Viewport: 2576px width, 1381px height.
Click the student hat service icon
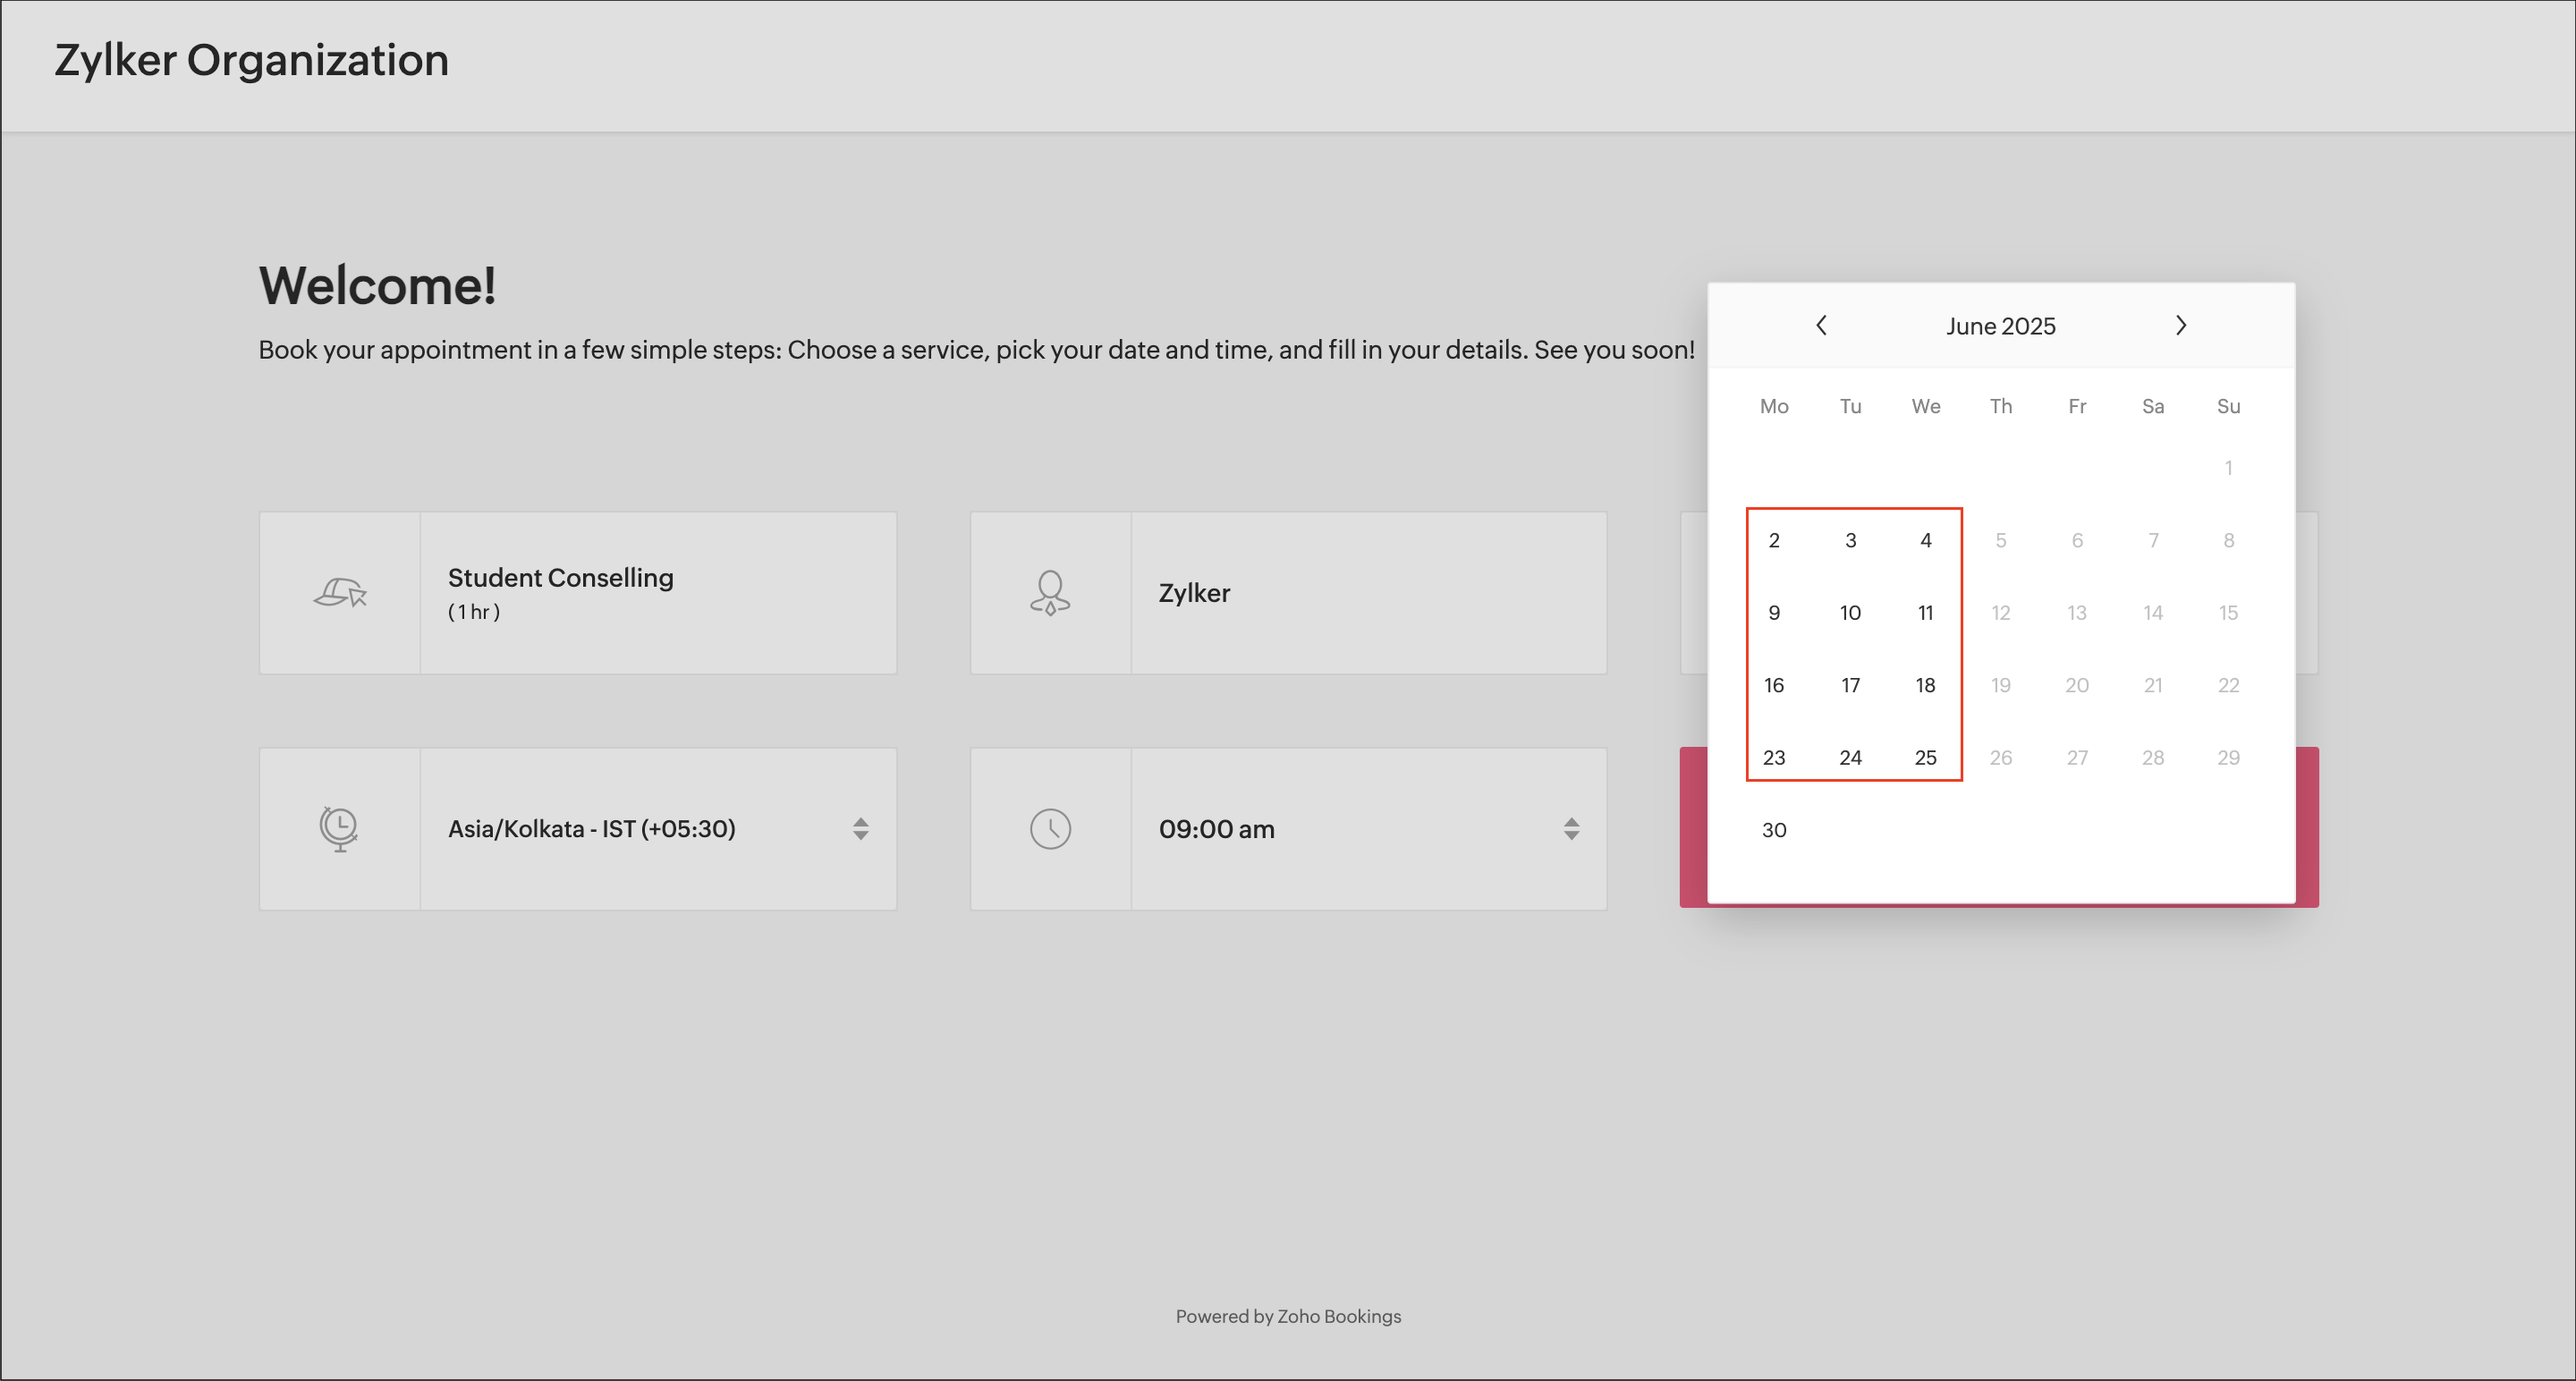(x=340, y=593)
